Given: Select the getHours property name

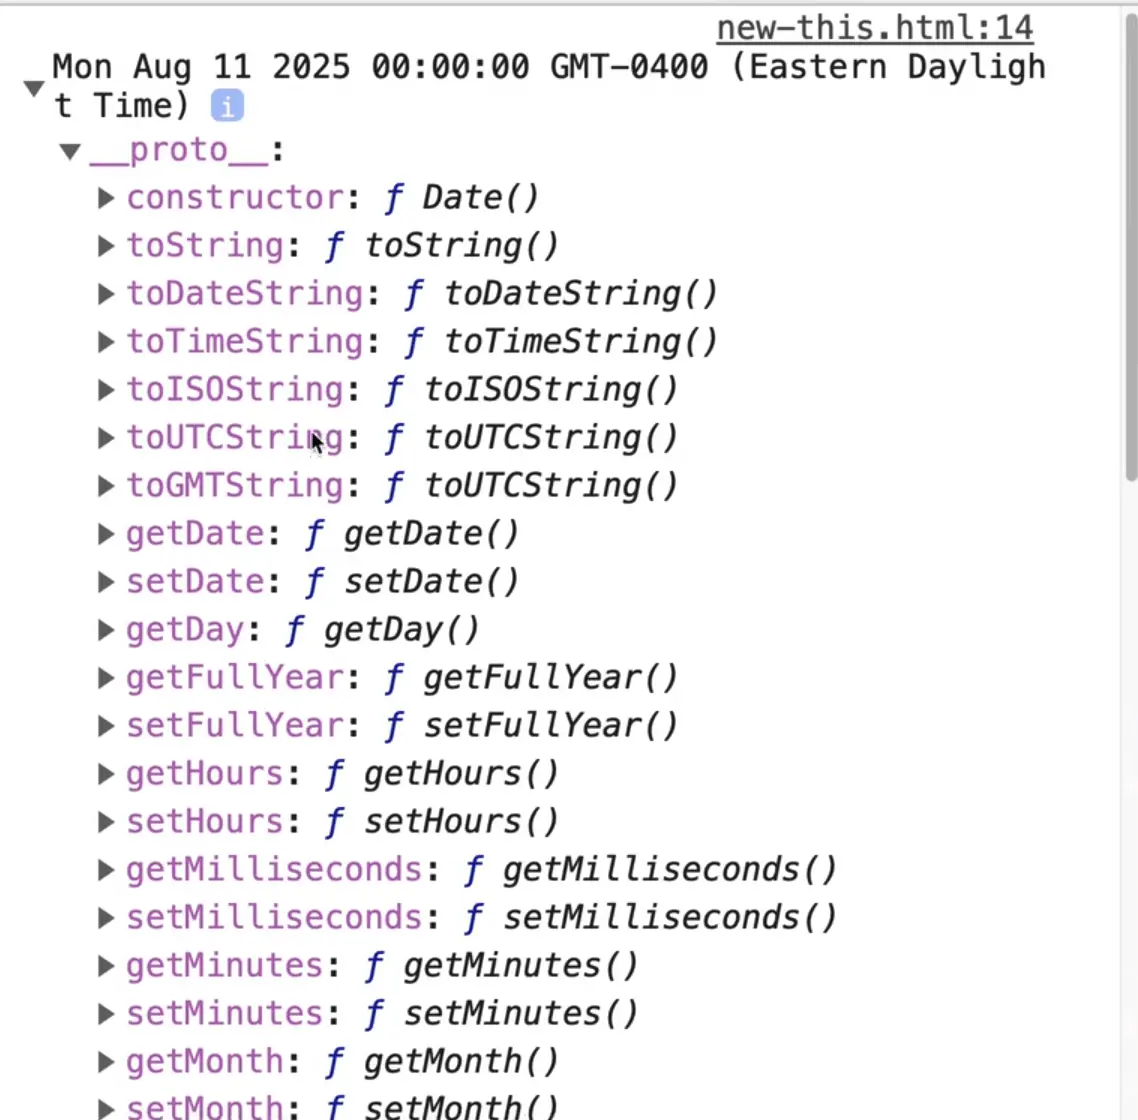Looking at the screenshot, I should tap(205, 774).
